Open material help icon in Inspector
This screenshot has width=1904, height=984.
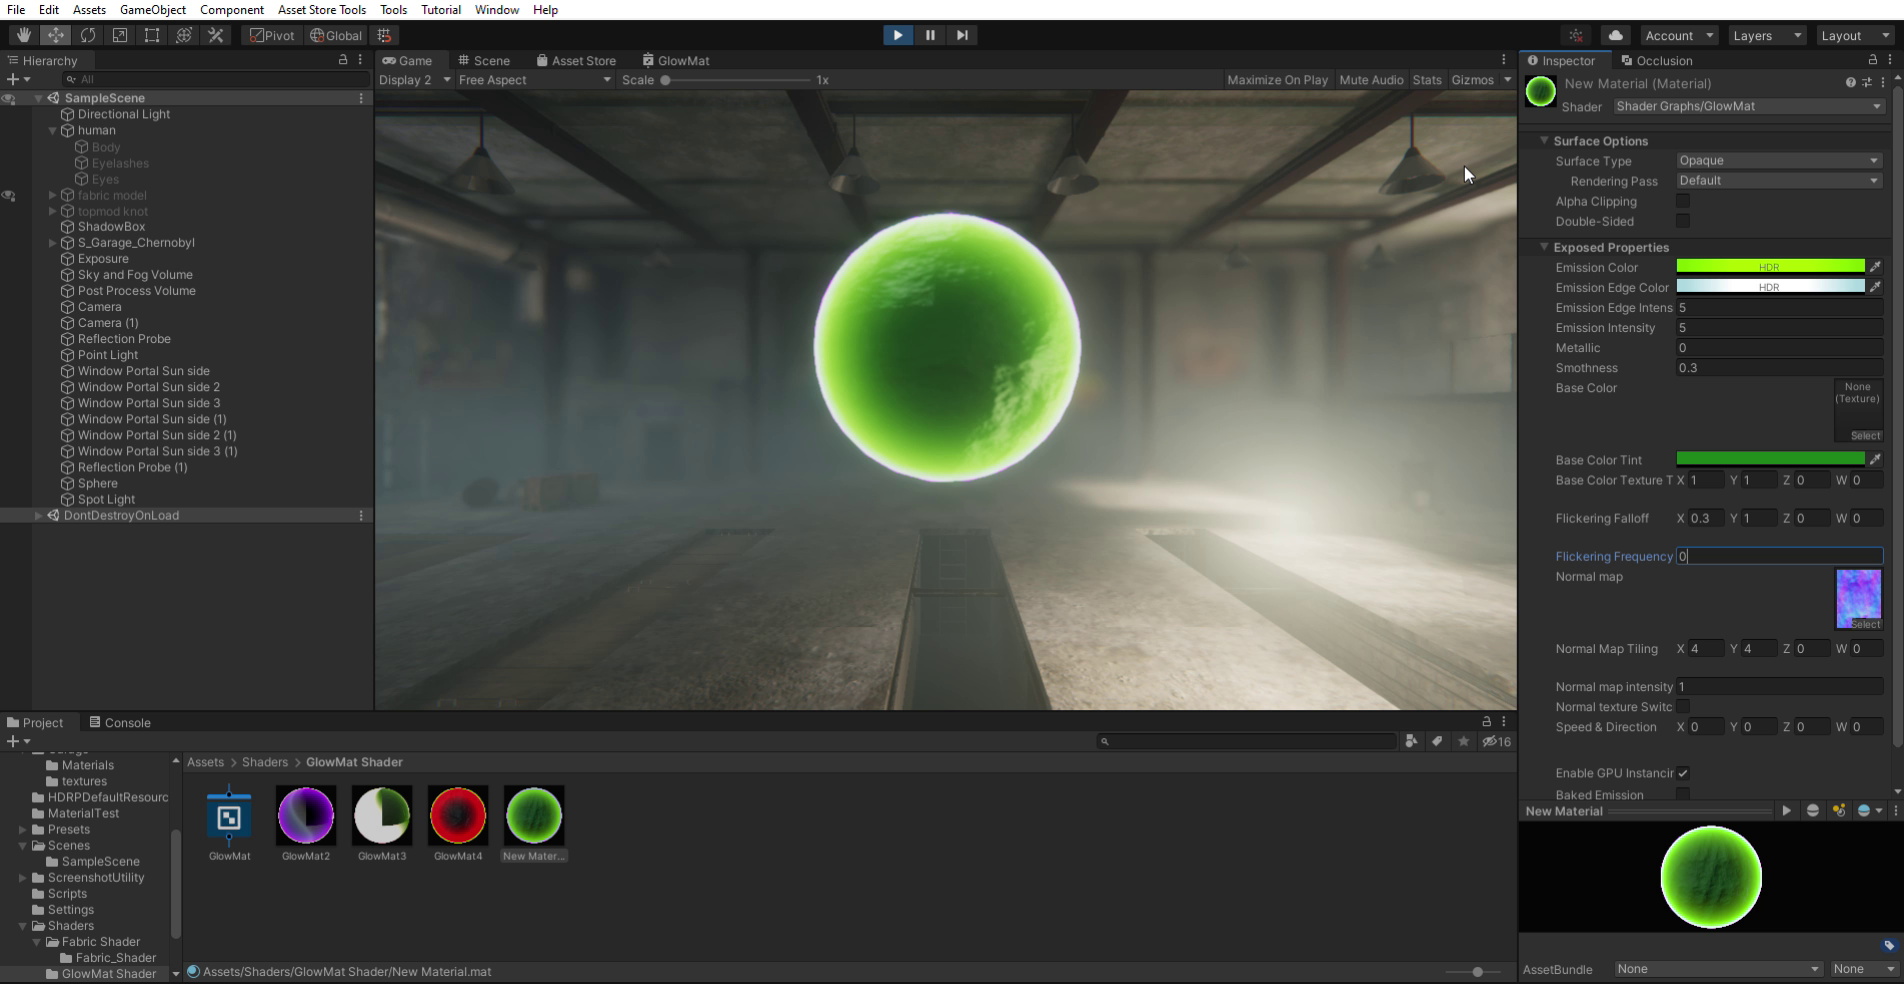coord(1850,83)
